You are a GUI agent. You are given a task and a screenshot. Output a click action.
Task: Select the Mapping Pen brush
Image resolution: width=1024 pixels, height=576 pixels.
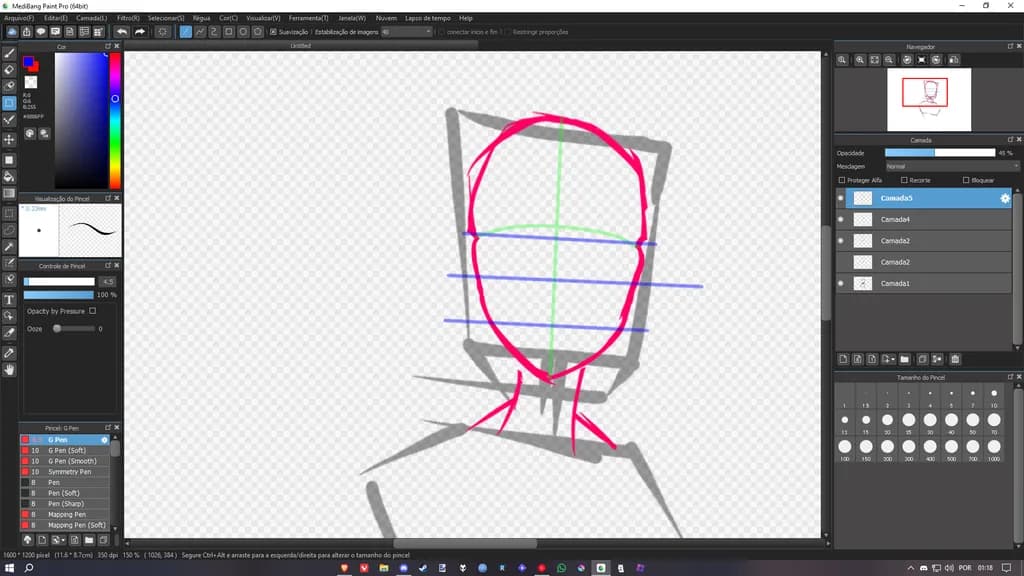(65, 515)
